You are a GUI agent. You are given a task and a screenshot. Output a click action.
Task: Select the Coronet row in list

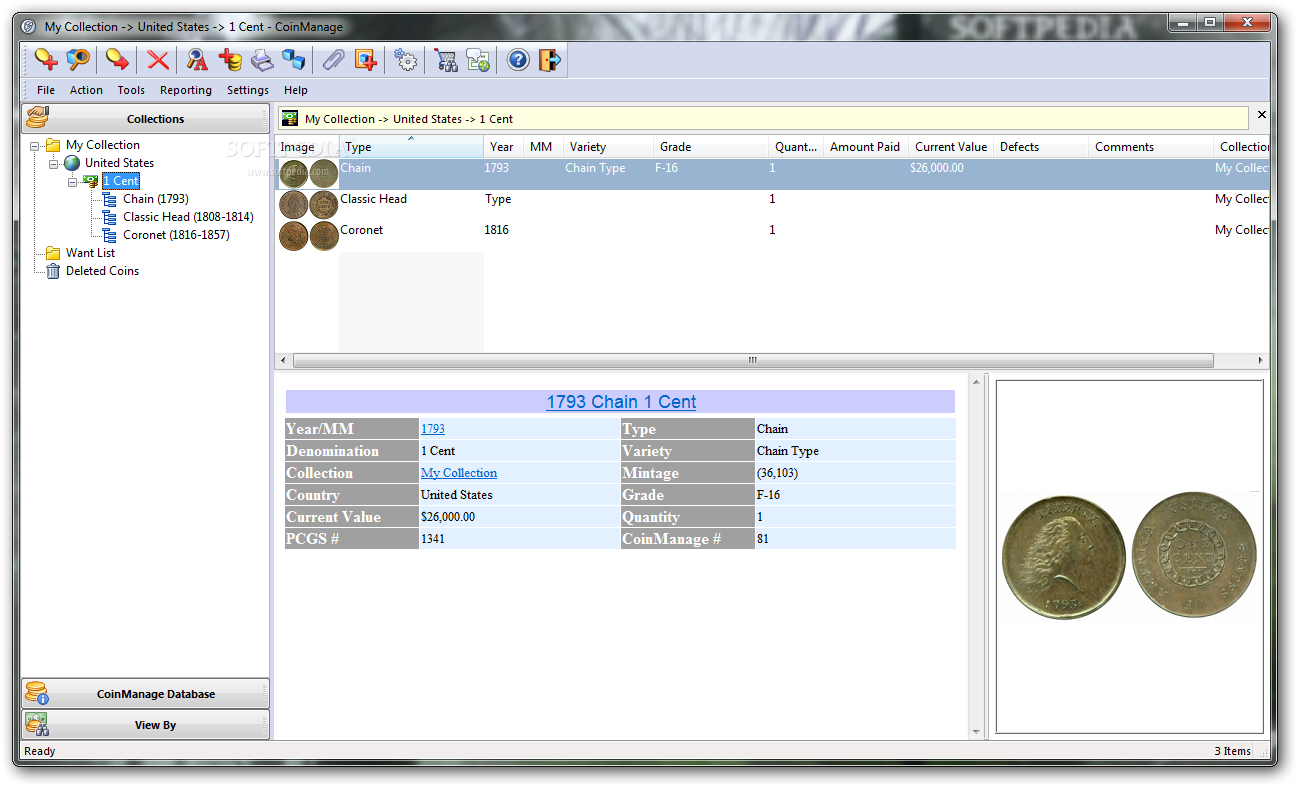[773, 236]
